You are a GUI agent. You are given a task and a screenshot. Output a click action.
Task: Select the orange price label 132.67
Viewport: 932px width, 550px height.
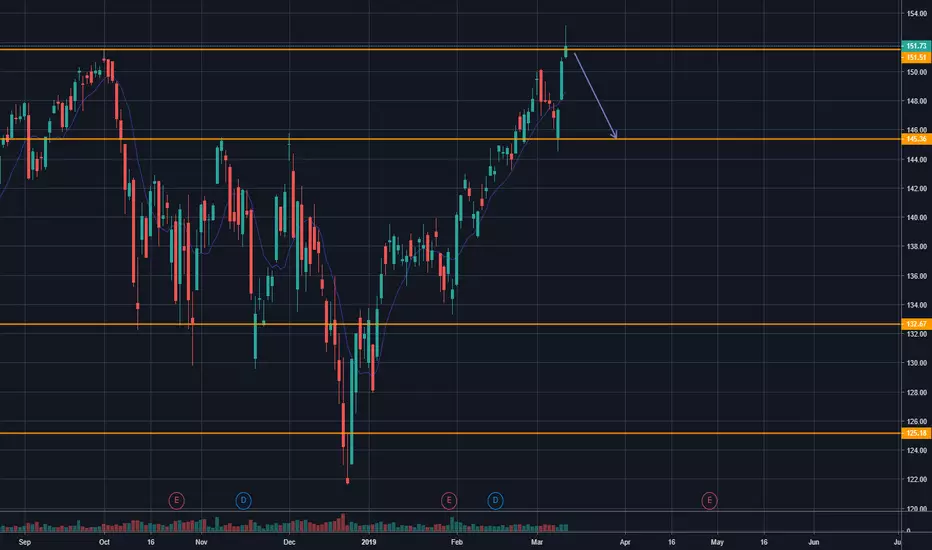coord(916,324)
